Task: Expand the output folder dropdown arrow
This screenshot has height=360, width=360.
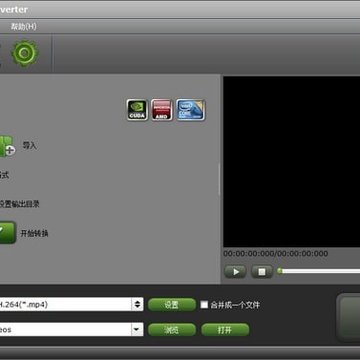Action: pos(136,330)
